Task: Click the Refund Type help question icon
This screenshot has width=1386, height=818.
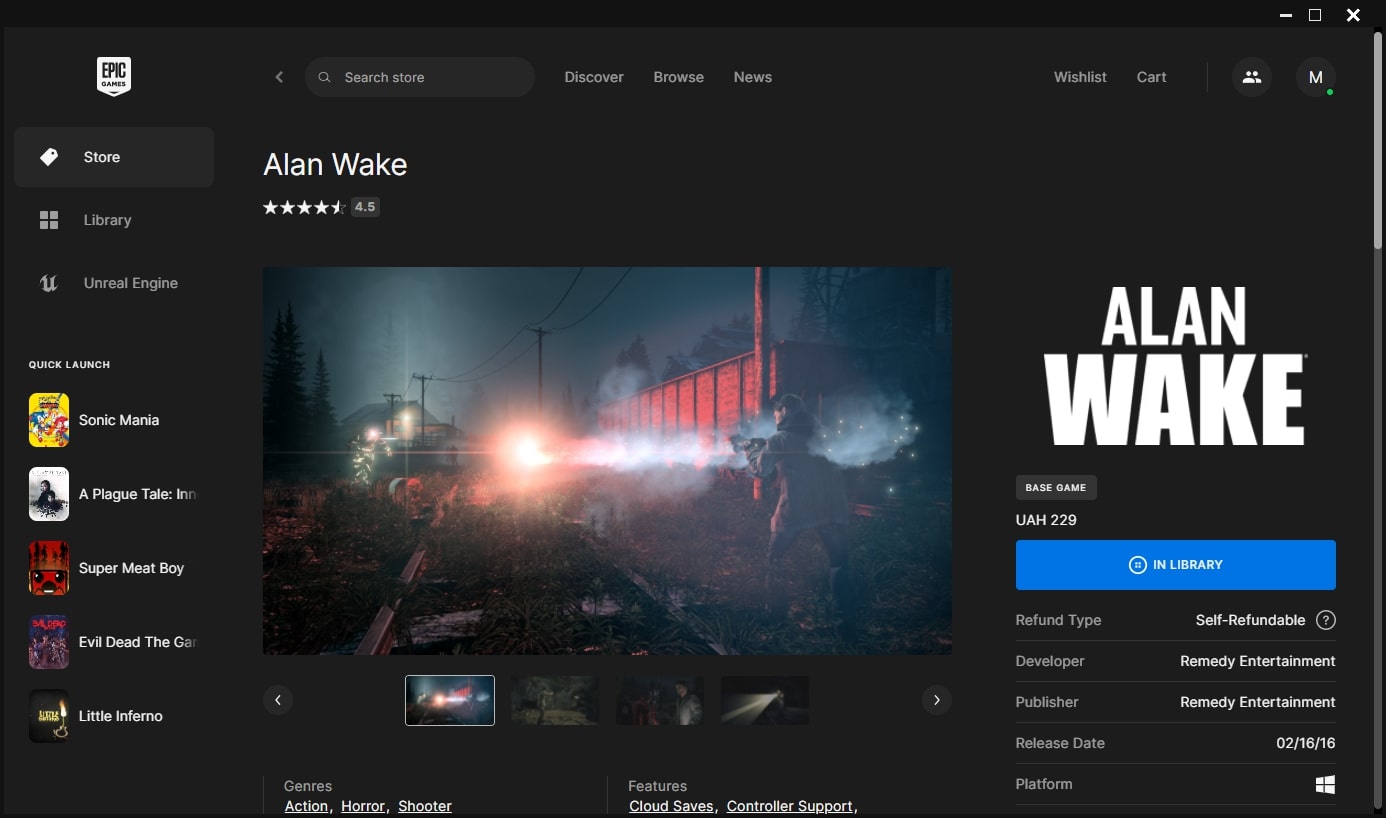Action: tap(1326, 620)
